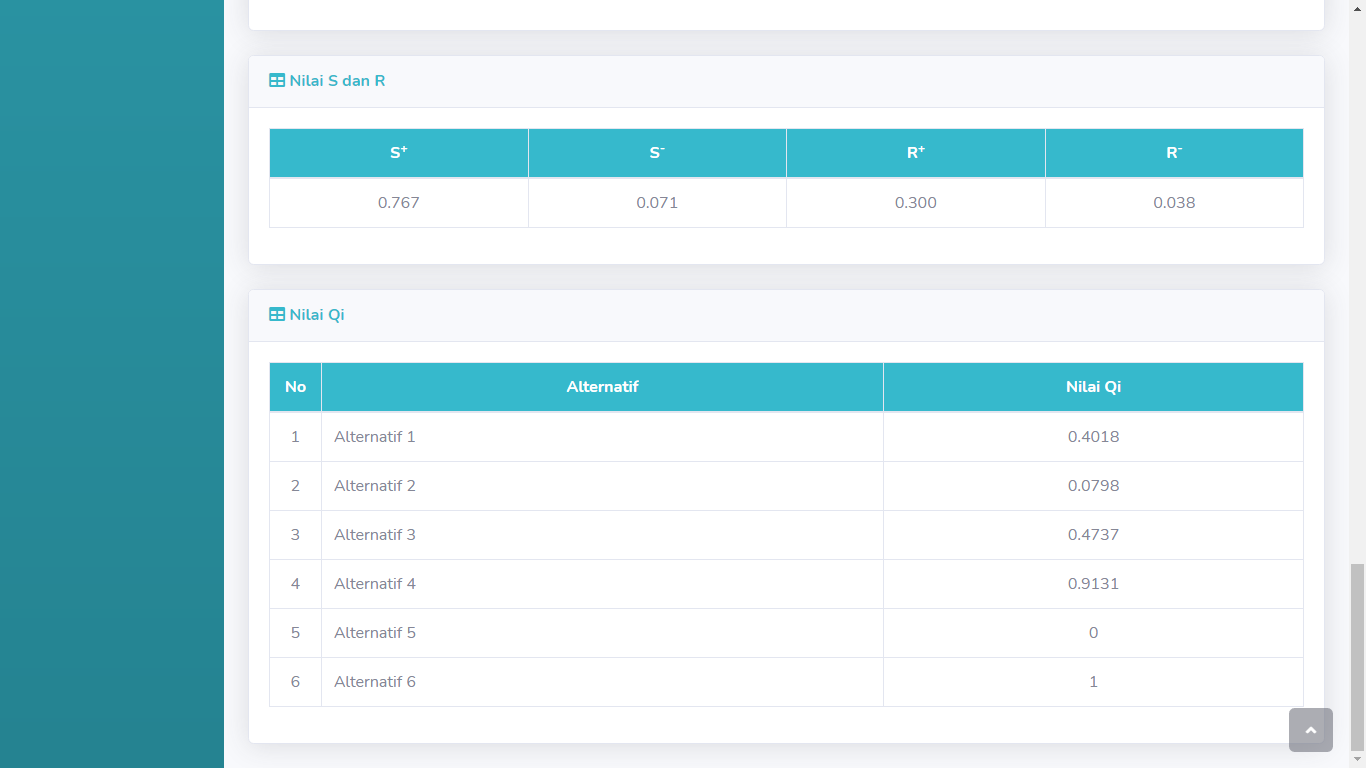The image size is (1366, 768).
Task: Select the value 0.038
Action: pyautogui.click(x=1174, y=202)
